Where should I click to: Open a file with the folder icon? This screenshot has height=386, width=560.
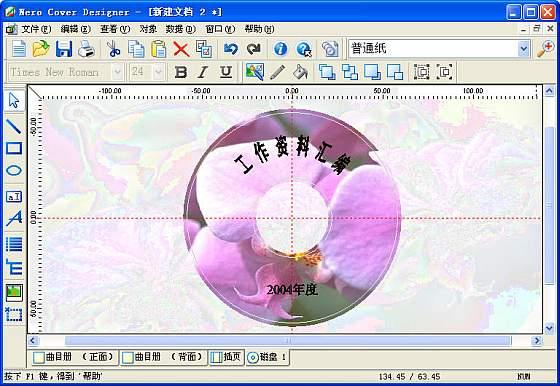[x=41, y=49]
